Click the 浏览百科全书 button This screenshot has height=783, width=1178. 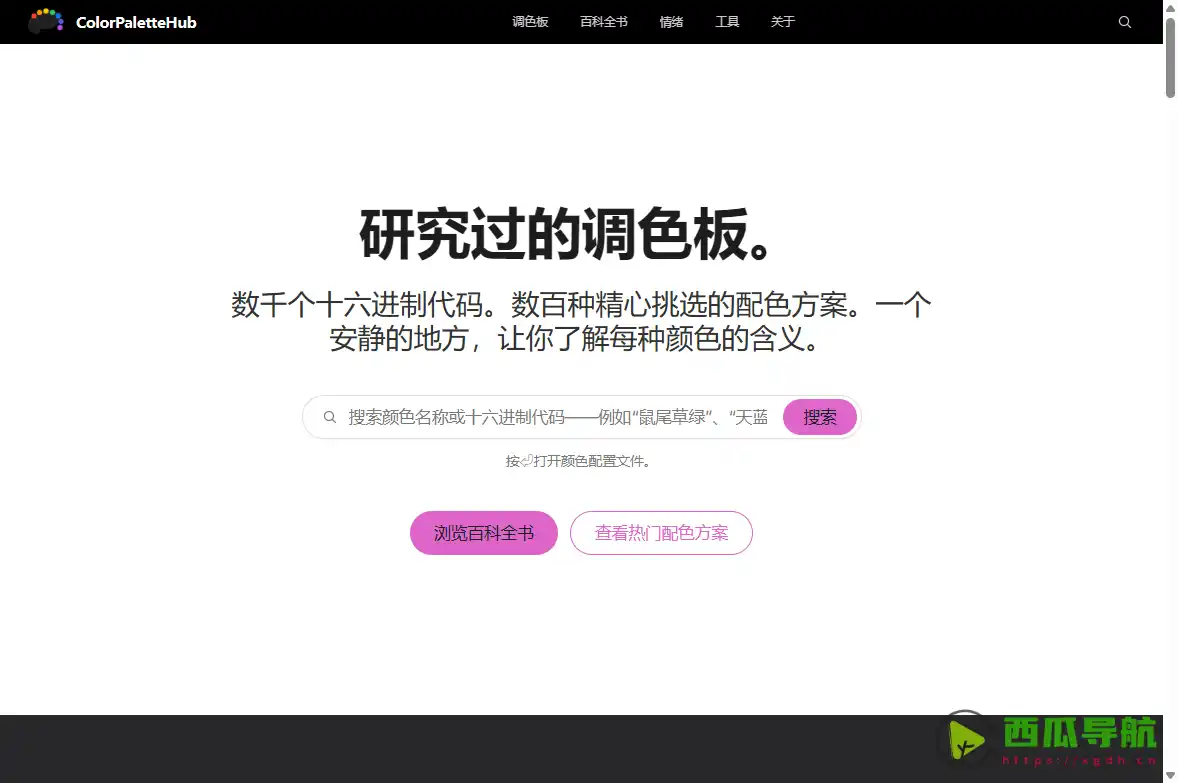click(484, 533)
